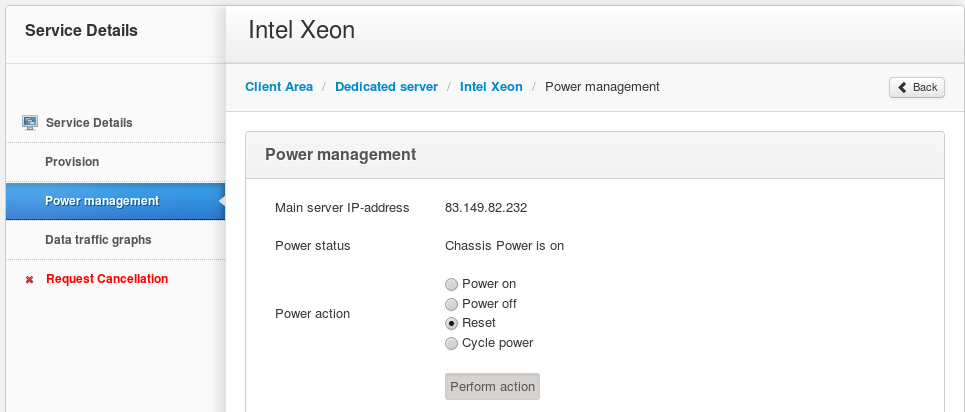
Task: Click the Back button
Action: (917, 87)
